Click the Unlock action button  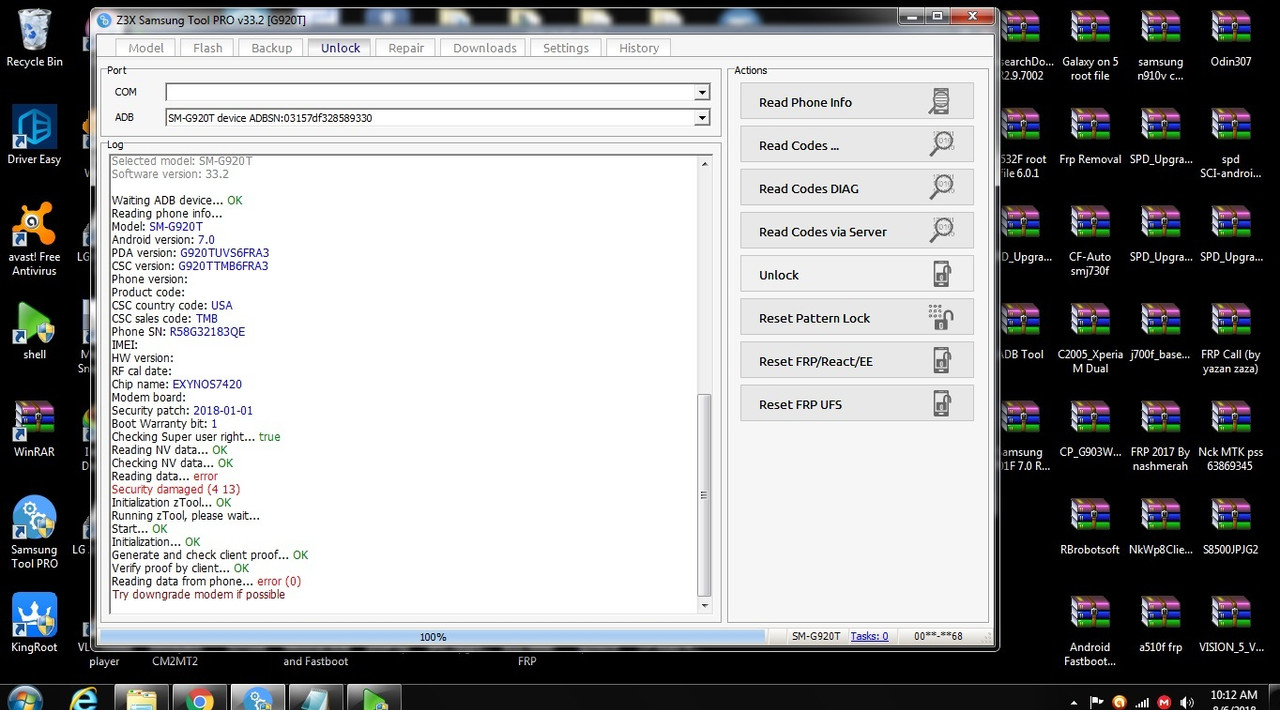pyautogui.click(x=857, y=274)
